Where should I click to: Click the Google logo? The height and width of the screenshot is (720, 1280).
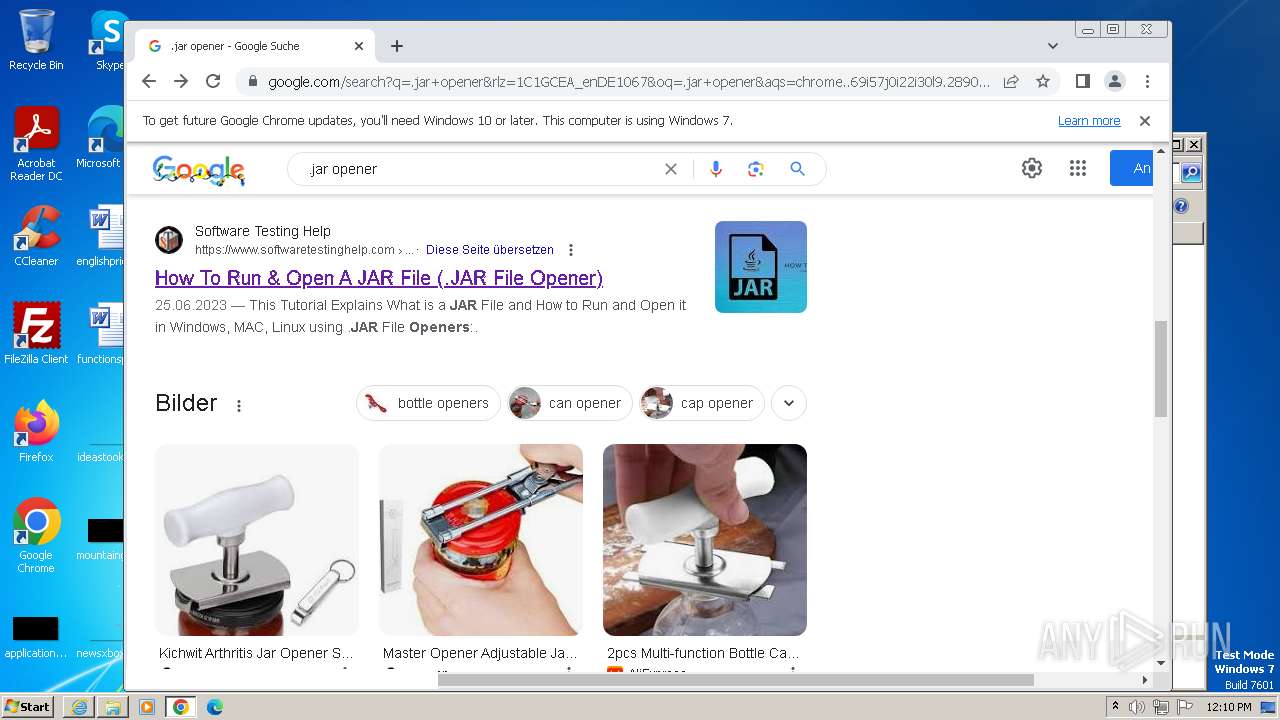pos(198,170)
